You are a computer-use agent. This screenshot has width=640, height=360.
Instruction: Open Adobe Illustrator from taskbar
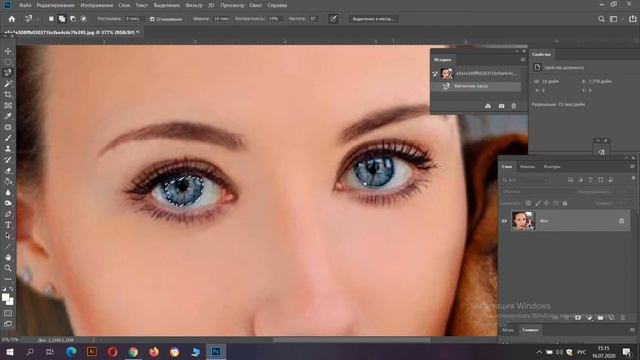[92, 351]
